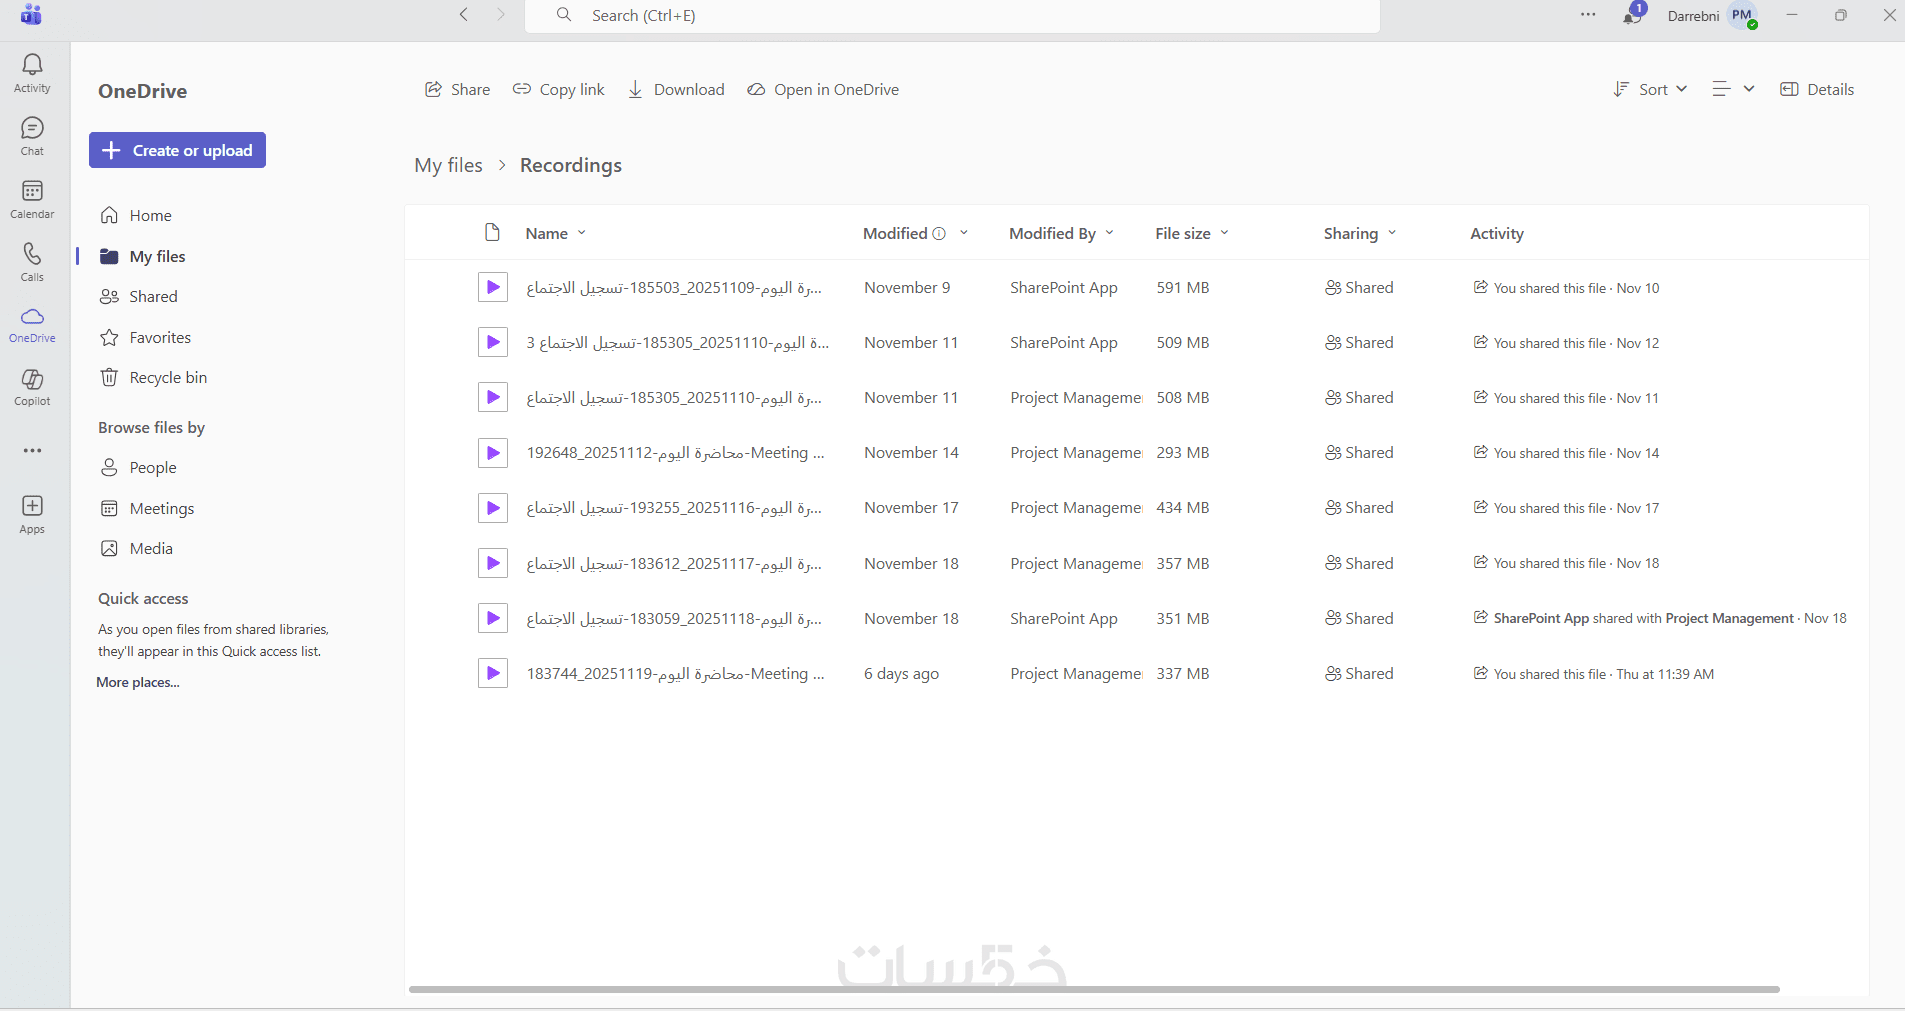Image resolution: width=1905 pixels, height=1011 pixels.
Task: Open Favorites in OneDrive navigation
Action: [146, 338]
